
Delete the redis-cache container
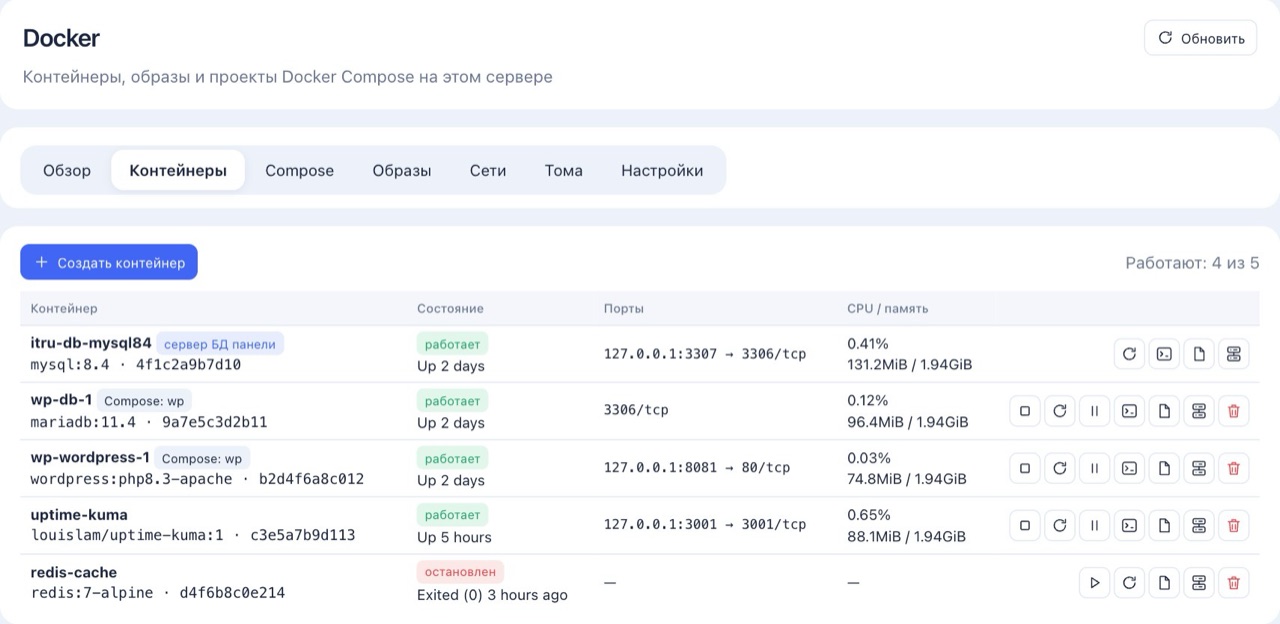[x=1234, y=582]
